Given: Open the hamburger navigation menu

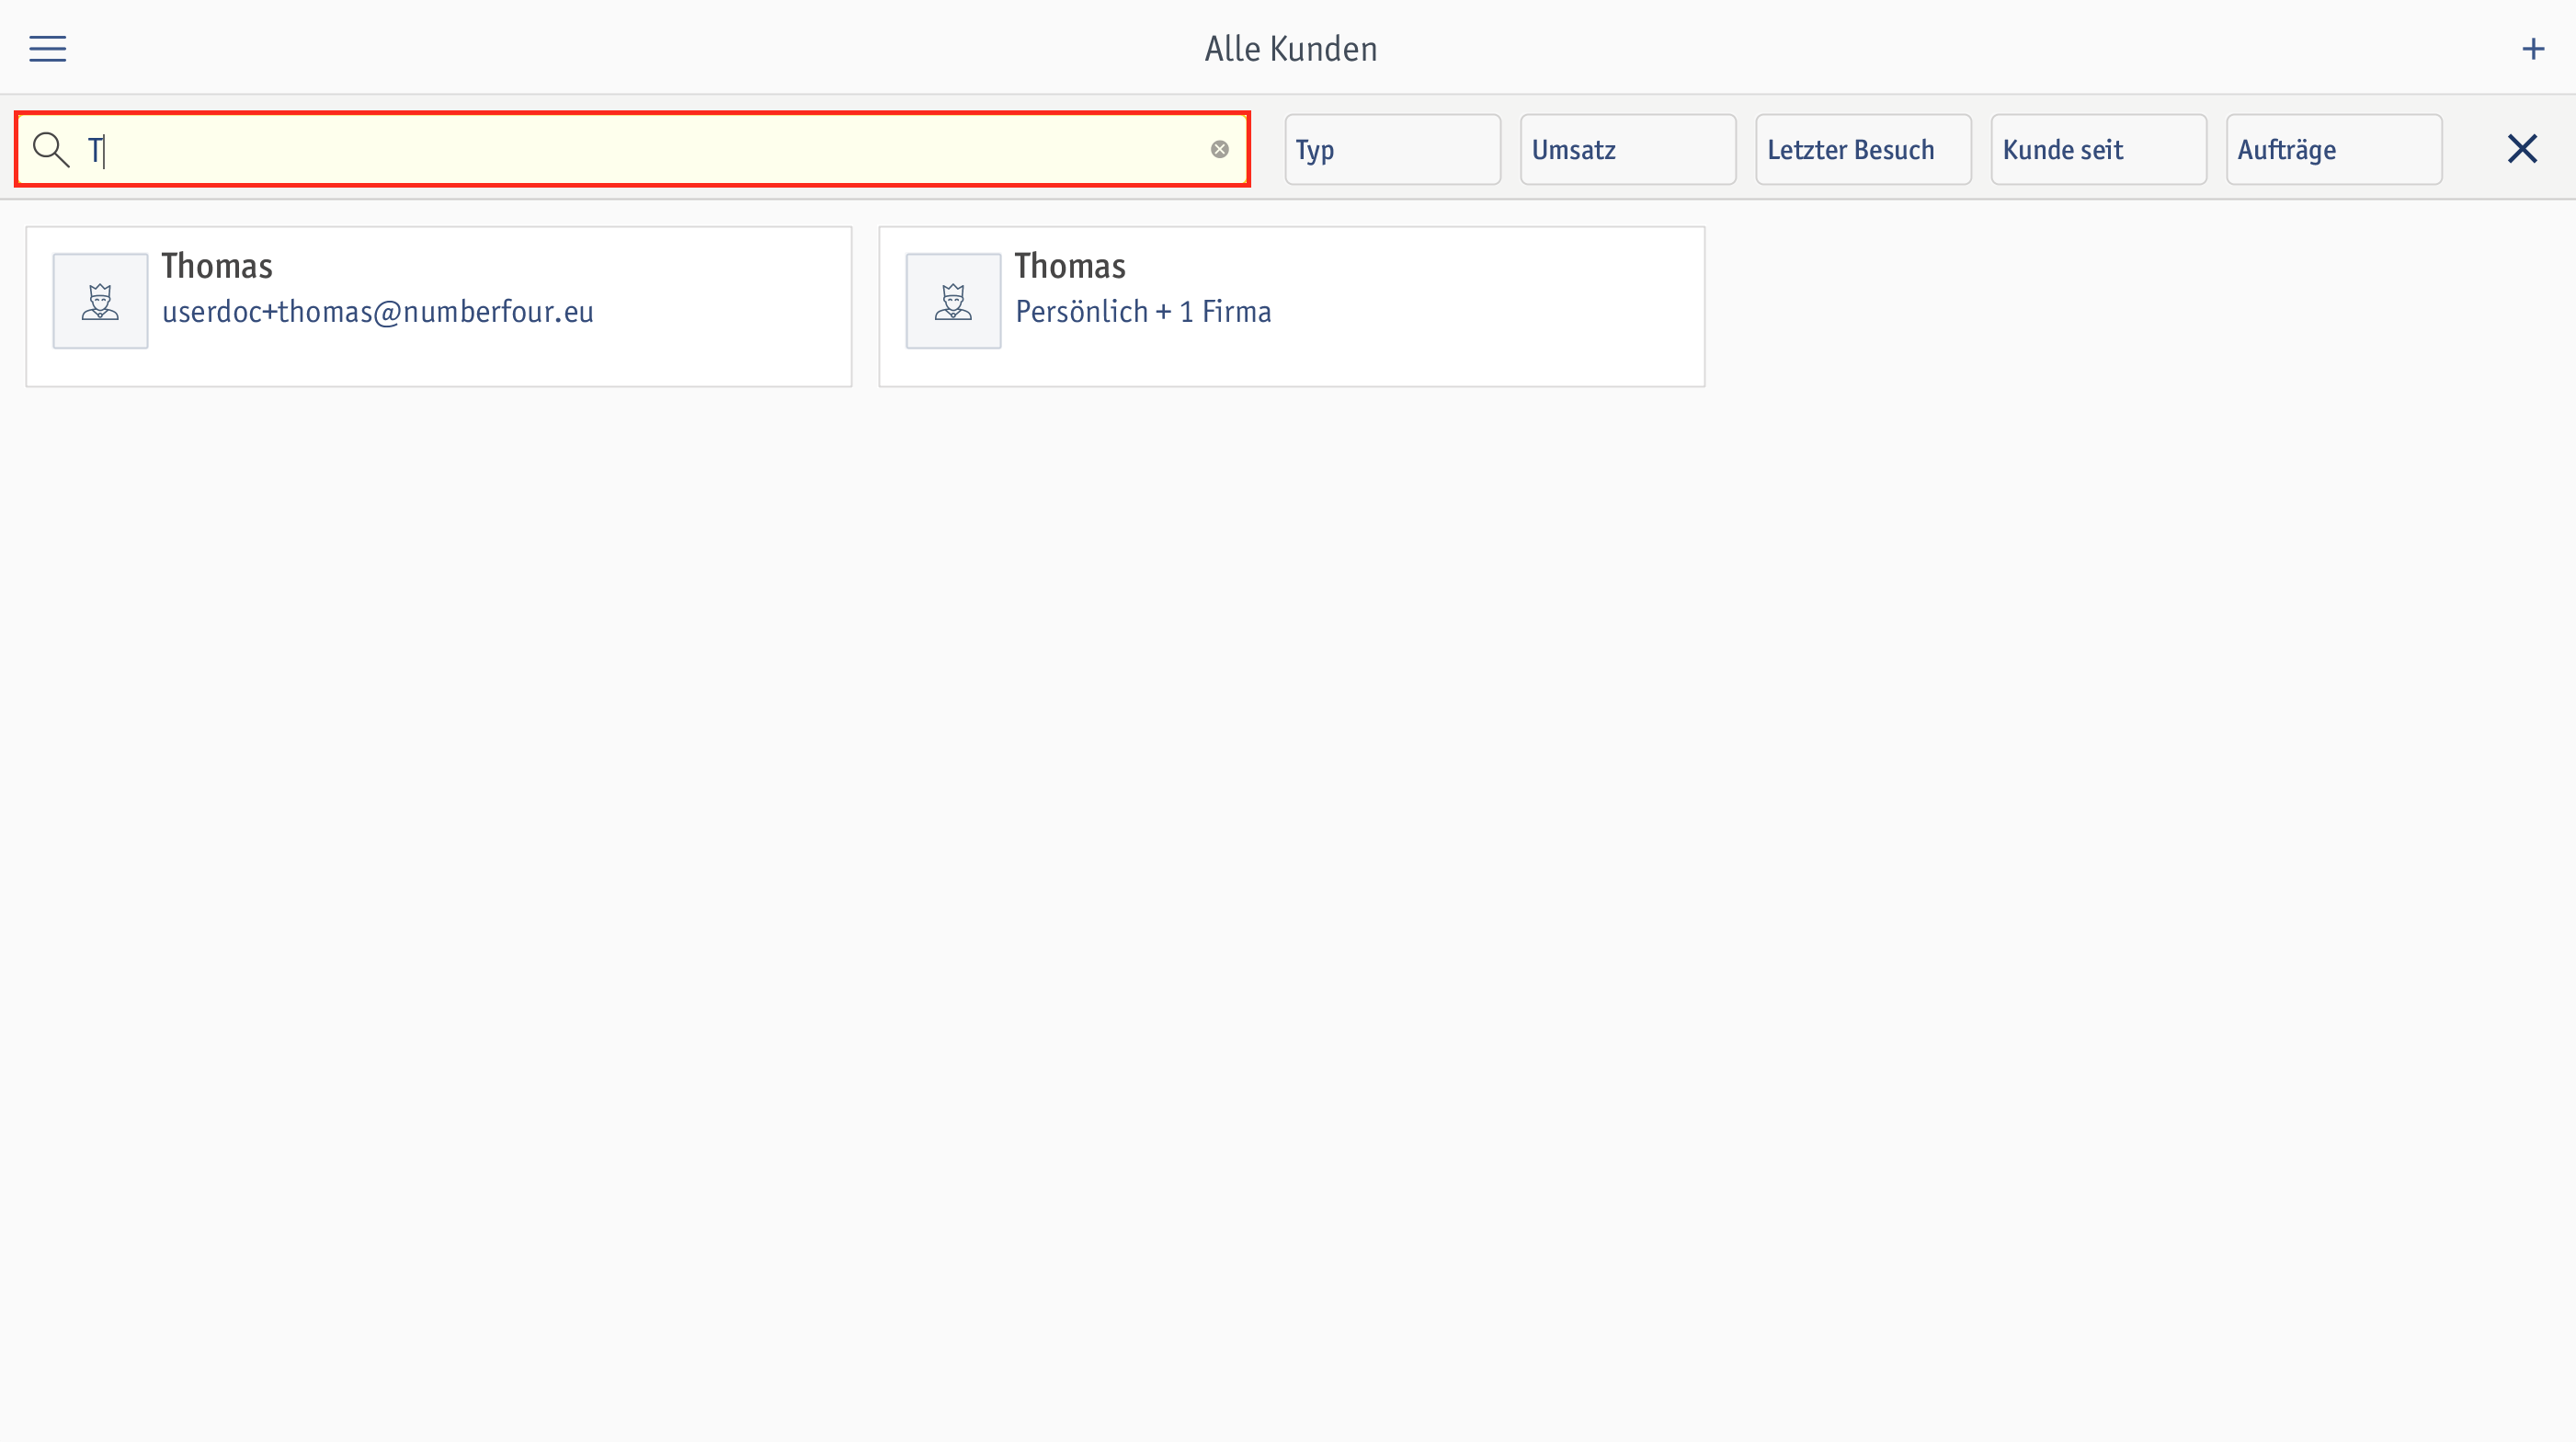Looking at the screenshot, I should 47,49.
